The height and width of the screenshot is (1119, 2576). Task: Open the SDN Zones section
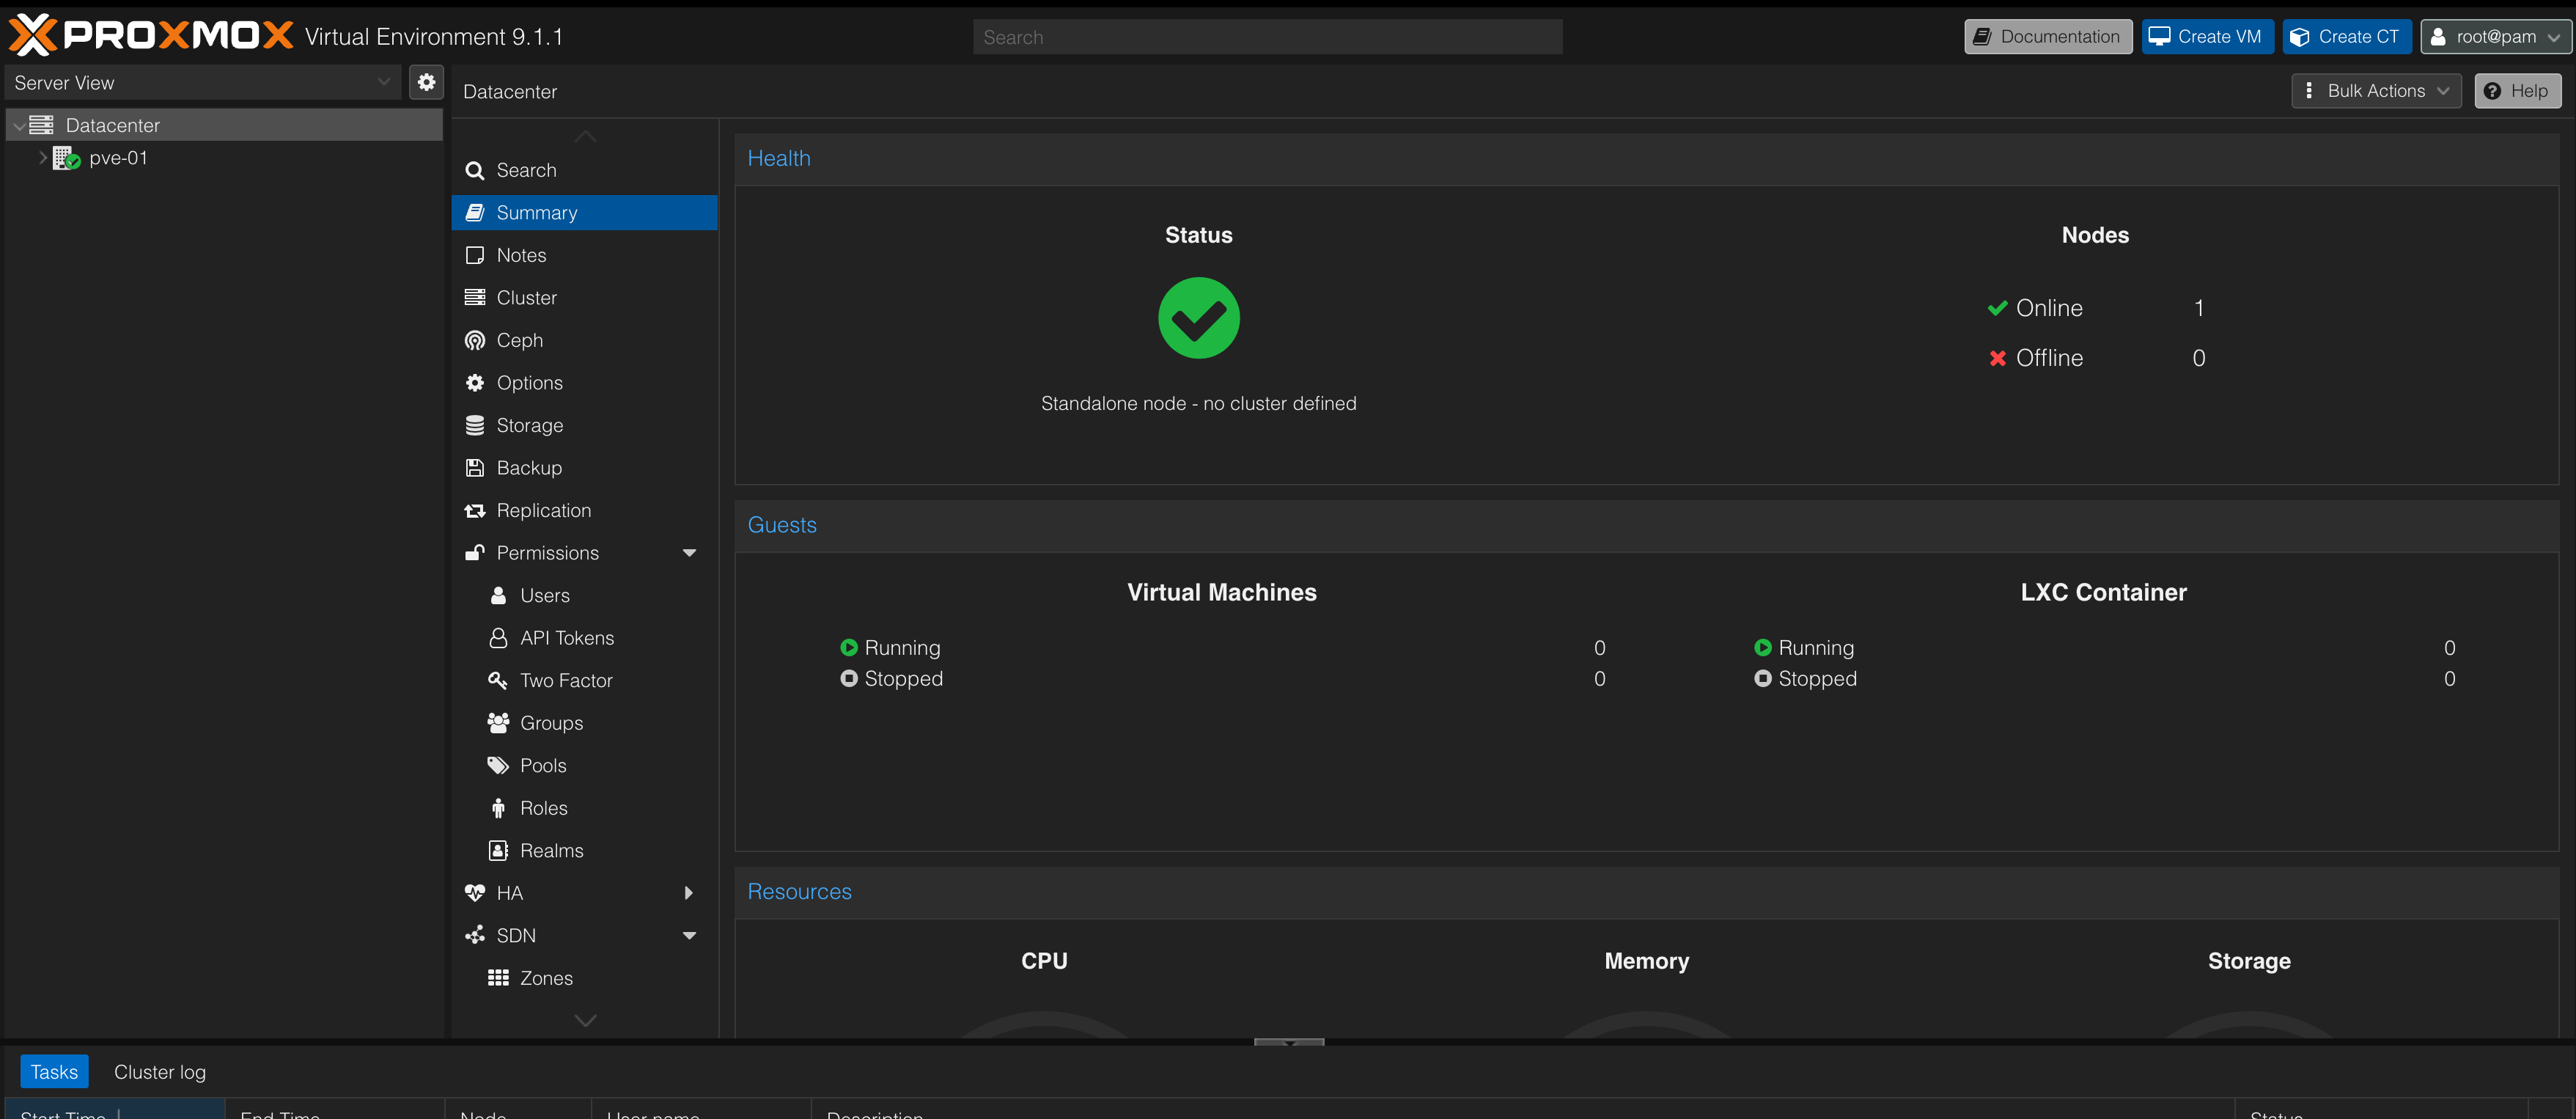tap(546, 978)
